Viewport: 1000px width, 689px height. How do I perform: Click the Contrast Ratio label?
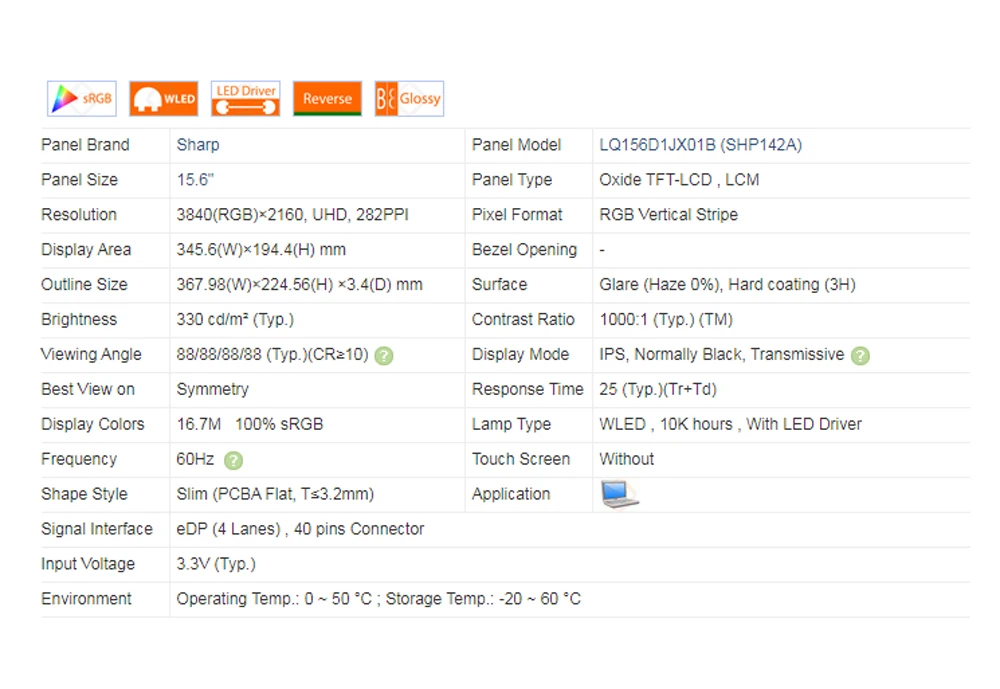pyautogui.click(x=523, y=320)
